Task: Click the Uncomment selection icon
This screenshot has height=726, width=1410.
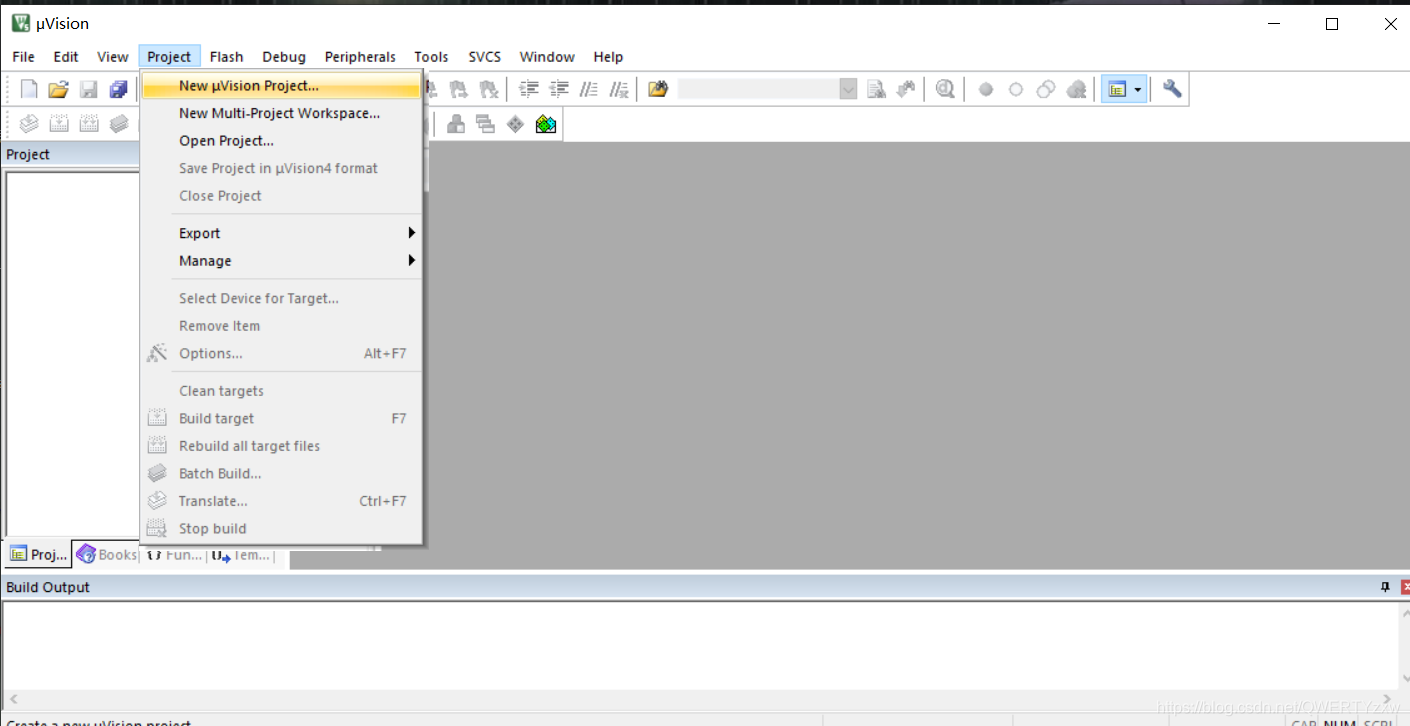Action: click(x=620, y=89)
